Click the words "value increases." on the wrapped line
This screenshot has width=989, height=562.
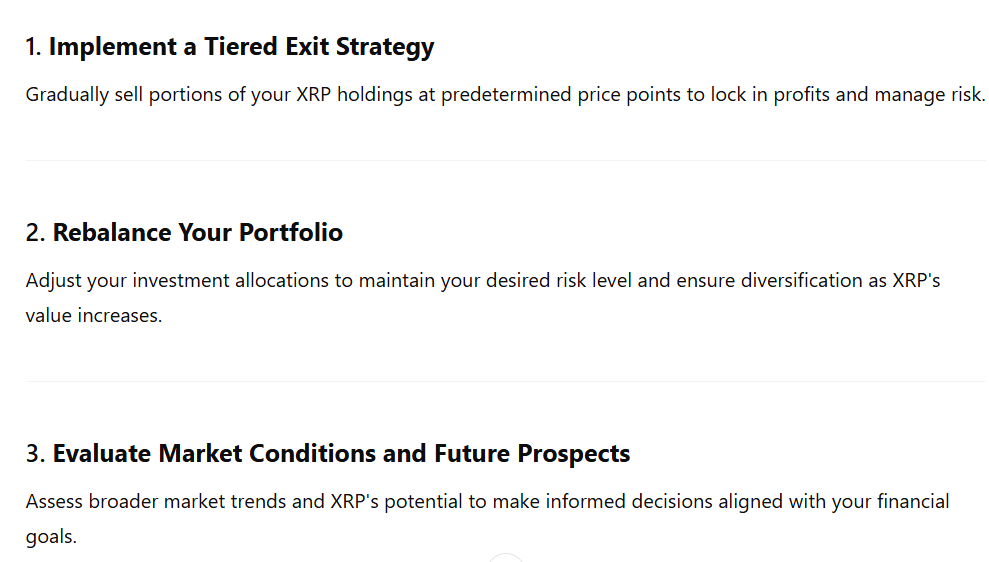click(x=93, y=316)
